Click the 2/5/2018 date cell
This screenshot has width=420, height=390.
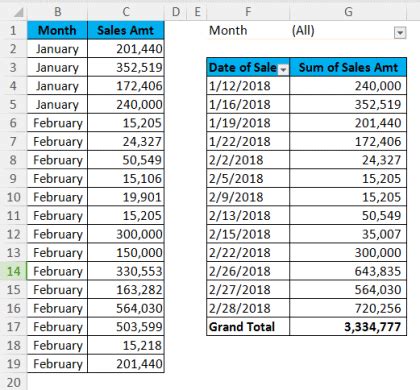pos(248,179)
